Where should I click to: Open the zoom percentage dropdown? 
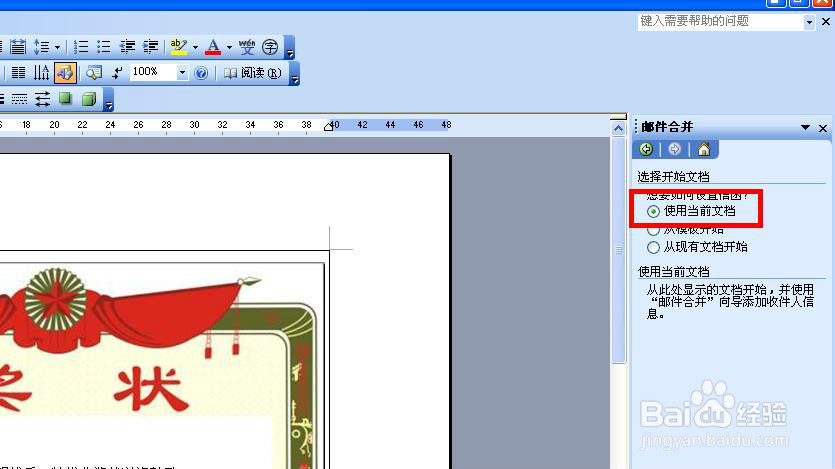tap(182, 72)
